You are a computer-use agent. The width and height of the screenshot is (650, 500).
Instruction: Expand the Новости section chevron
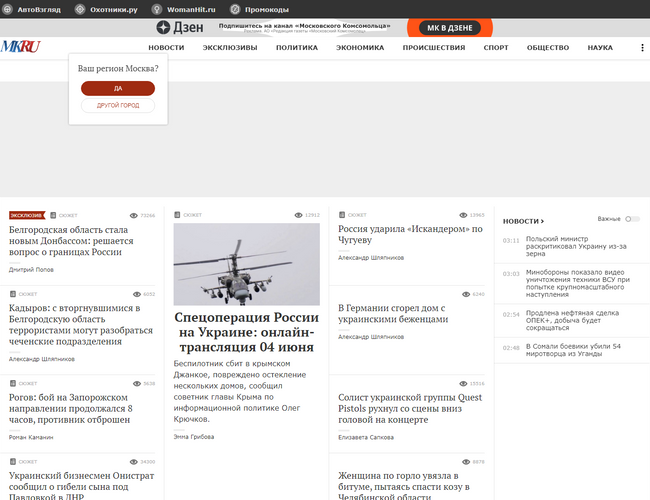[542, 221]
